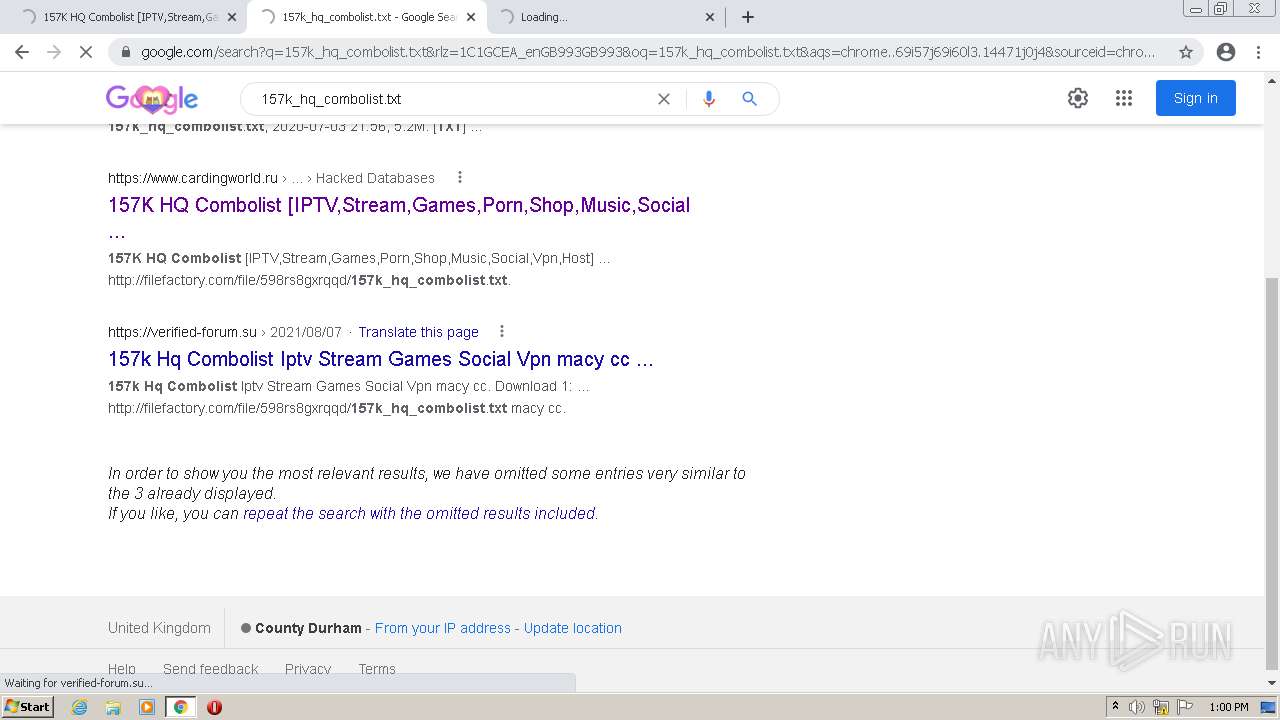Start voice search with the microphone icon

pyautogui.click(x=709, y=99)
